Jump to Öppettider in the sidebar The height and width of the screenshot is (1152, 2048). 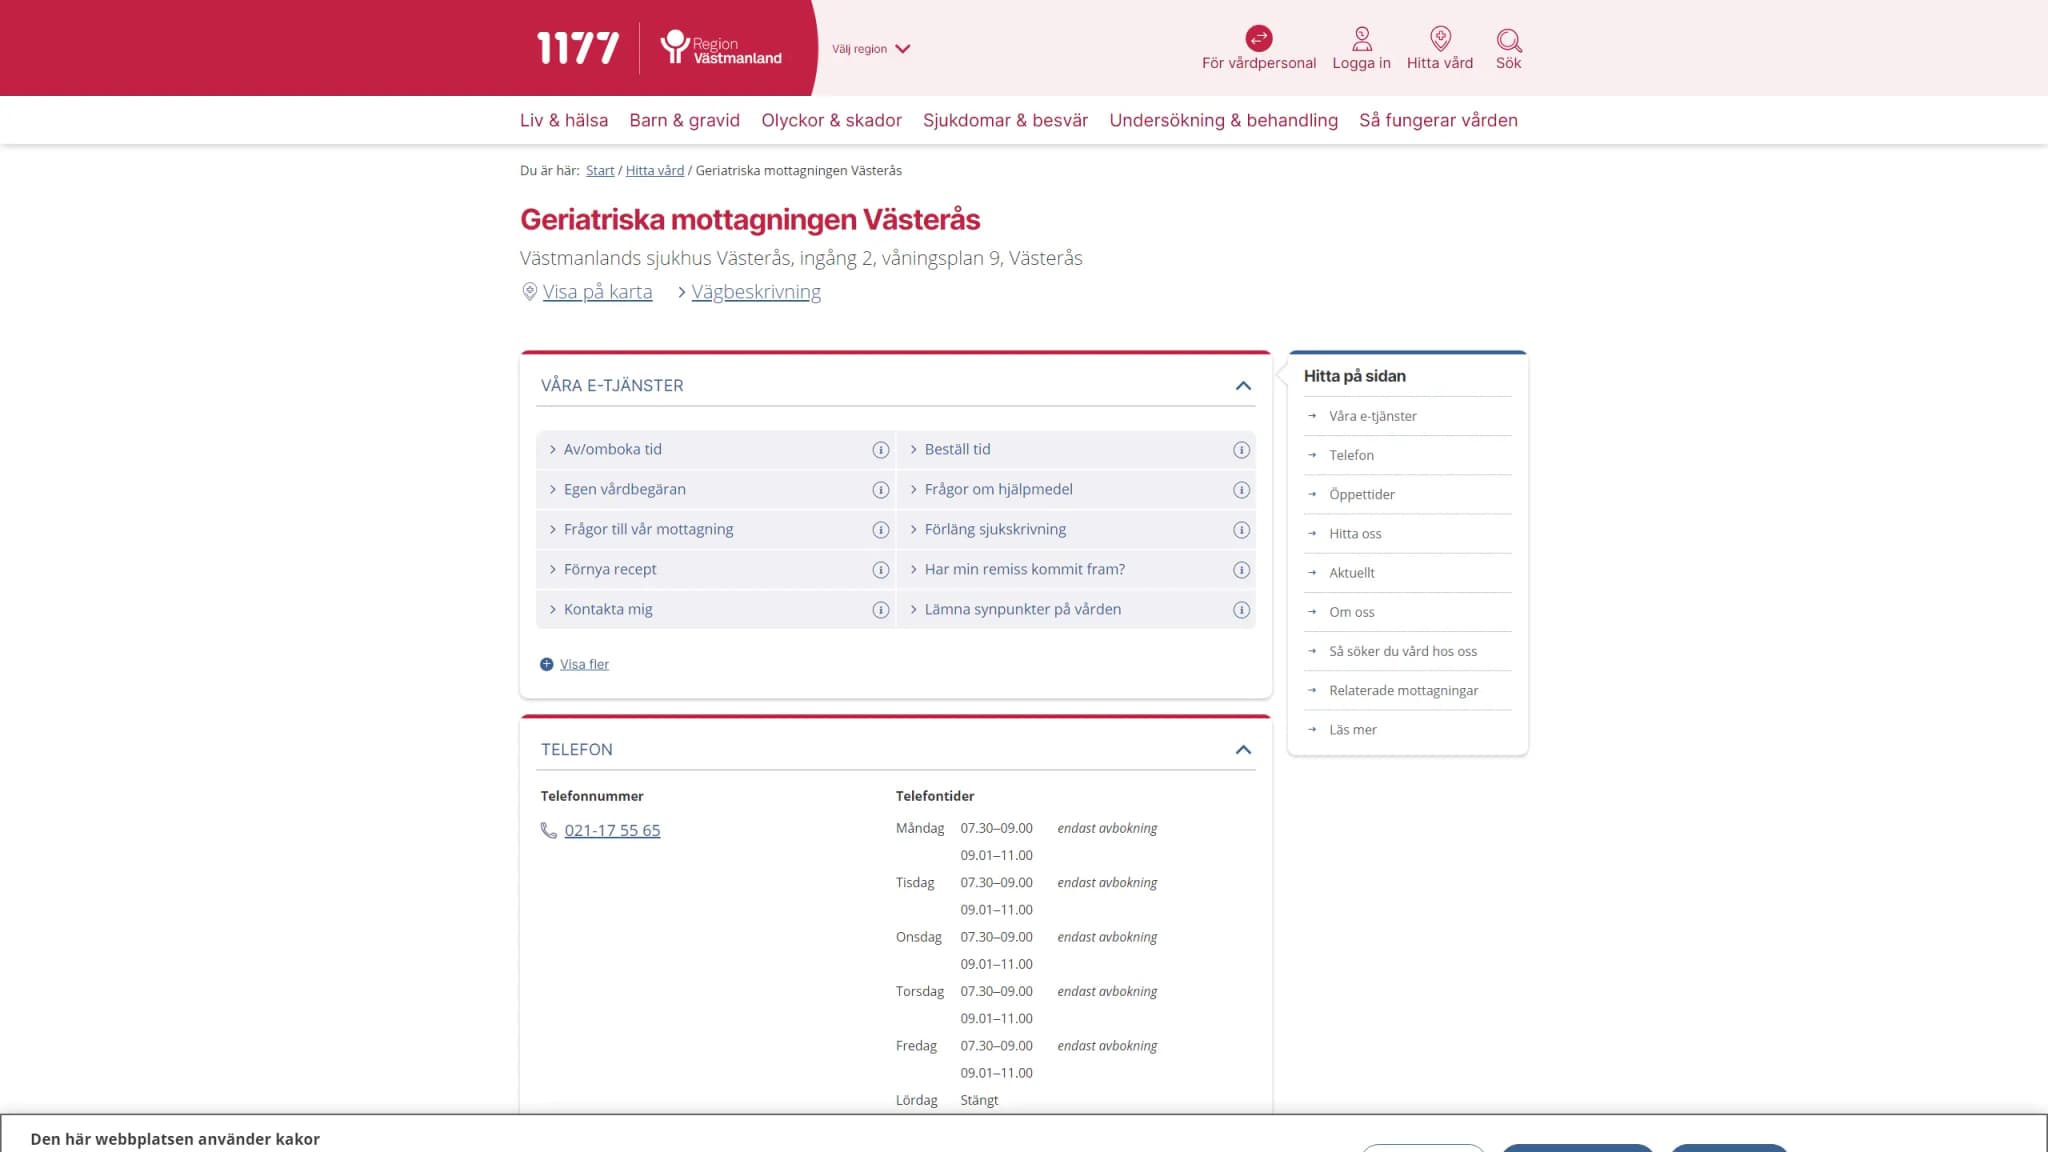[1361, 495]
